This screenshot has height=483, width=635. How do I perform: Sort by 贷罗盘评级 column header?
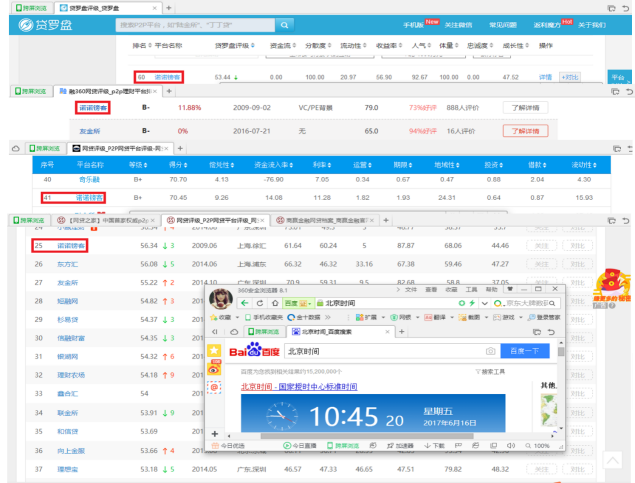(234, 46)
